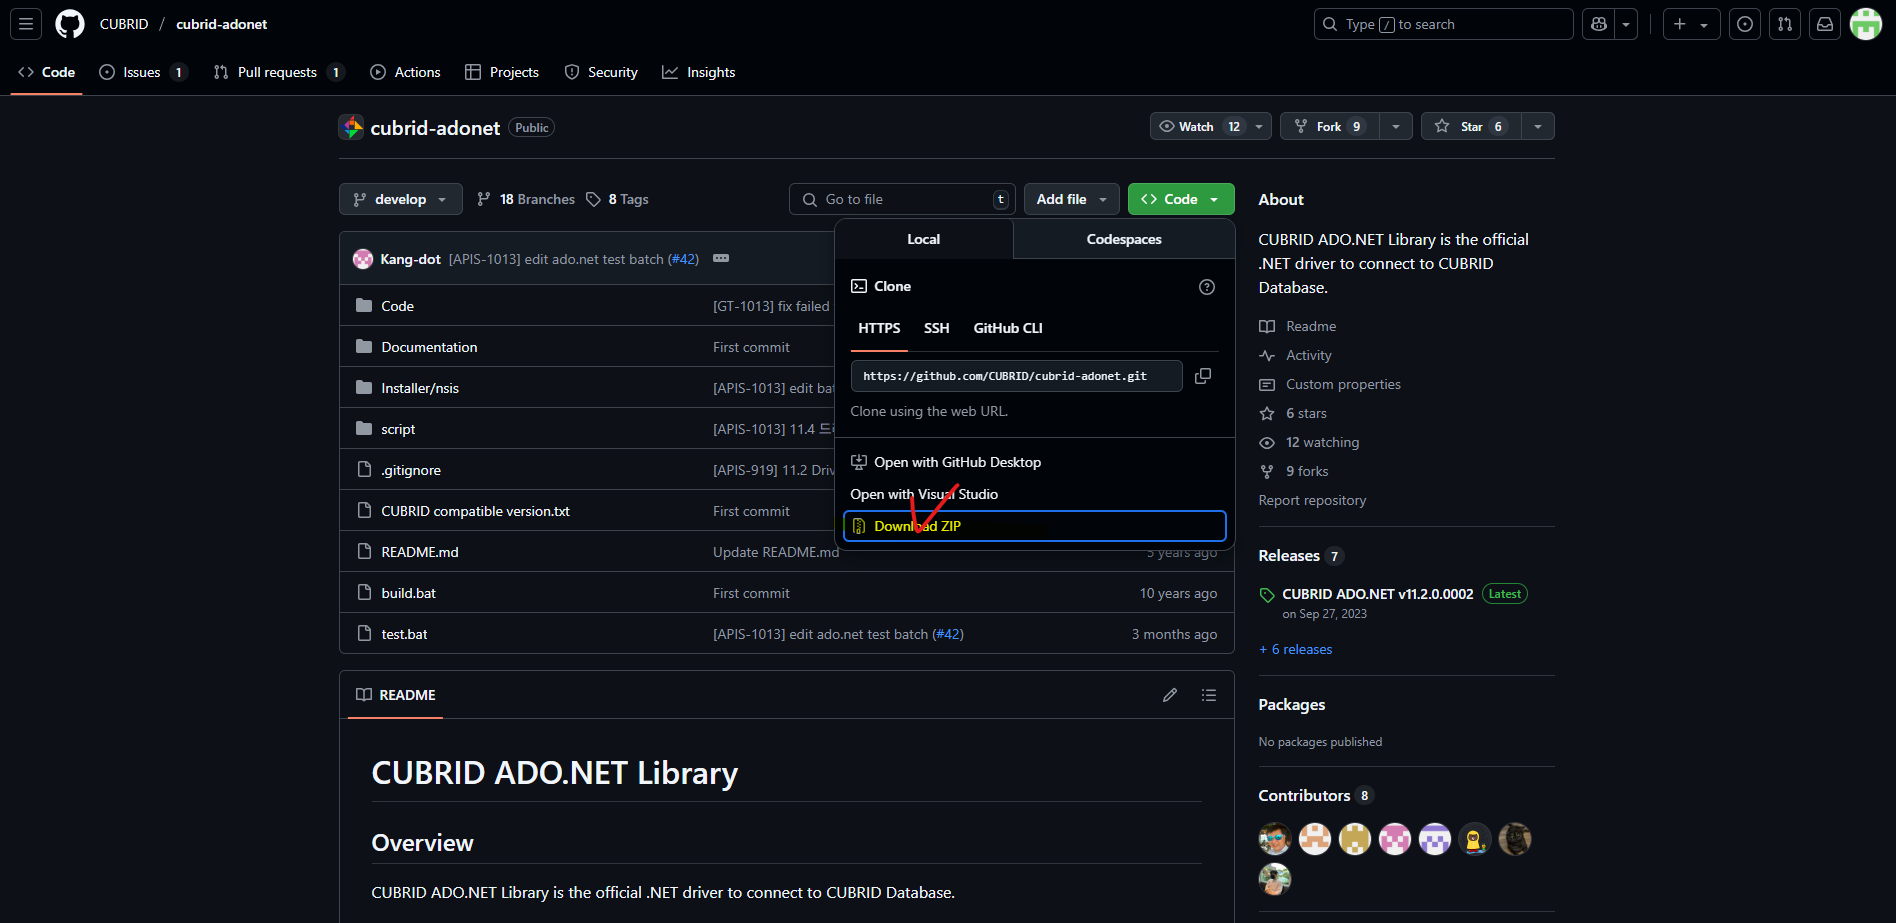1896x923 pixels.
Task: Fork the repository
Action: pyautogui.click(x=1329, y=126)
